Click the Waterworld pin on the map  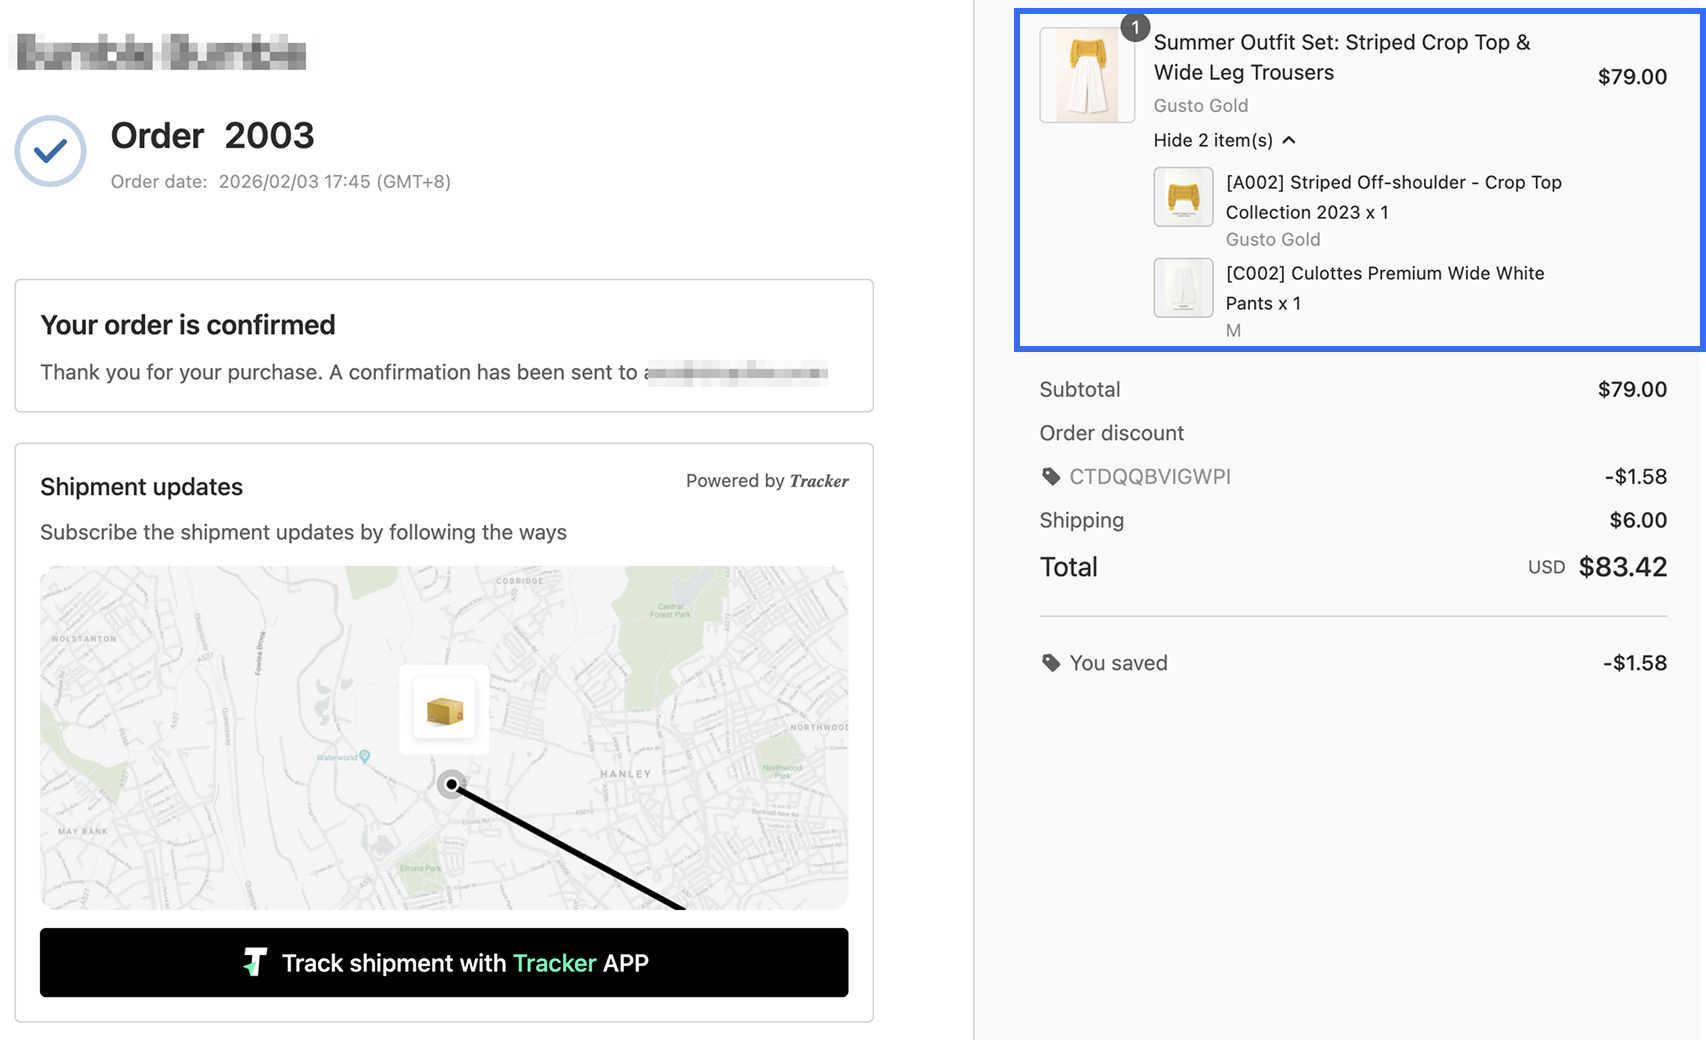tap(364, 757)
